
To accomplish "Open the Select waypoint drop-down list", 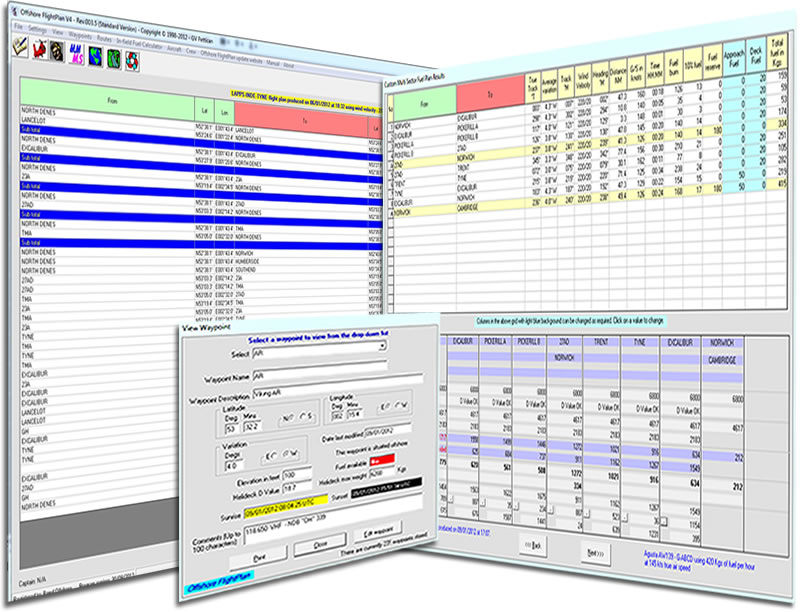I will point(382,346).
